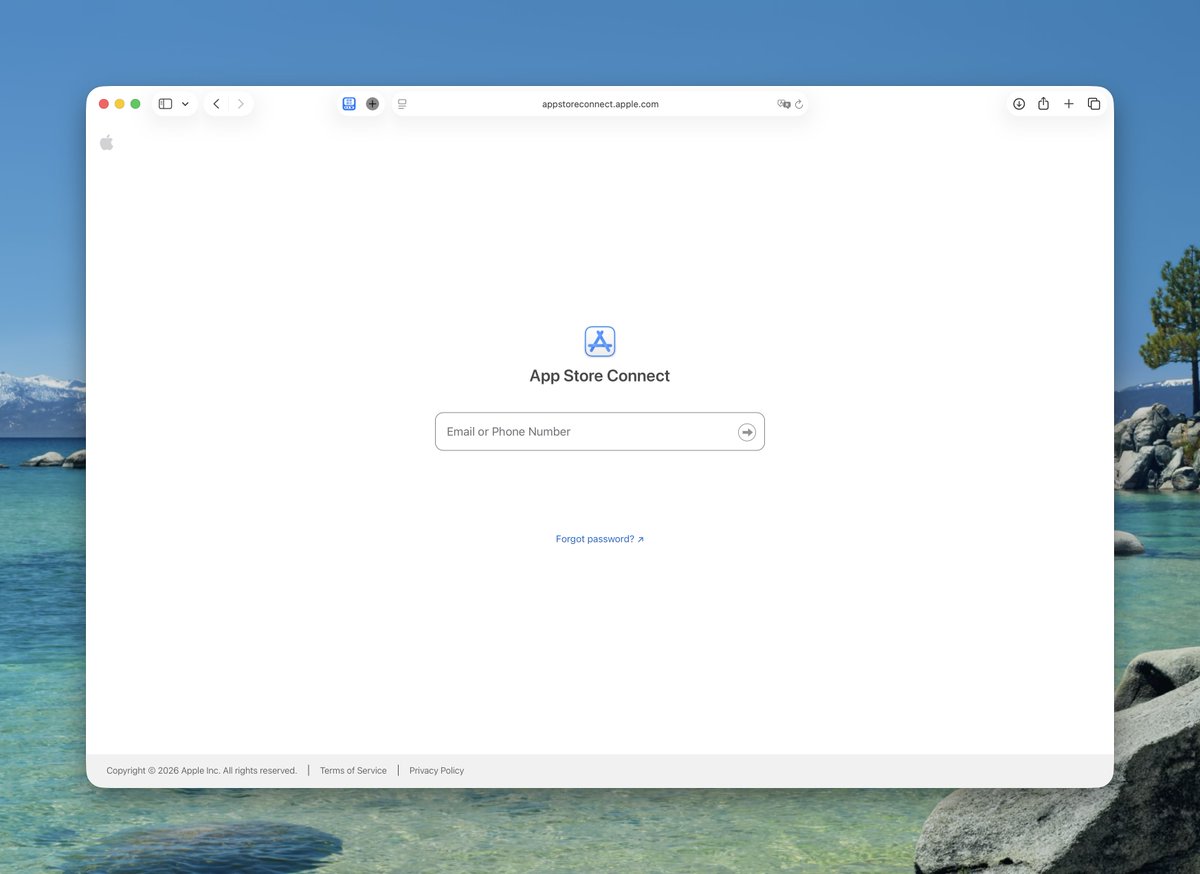1200x874 pixels.
Task: Click the Copyright 2026 Apple Inc. text
Action: 202,771
